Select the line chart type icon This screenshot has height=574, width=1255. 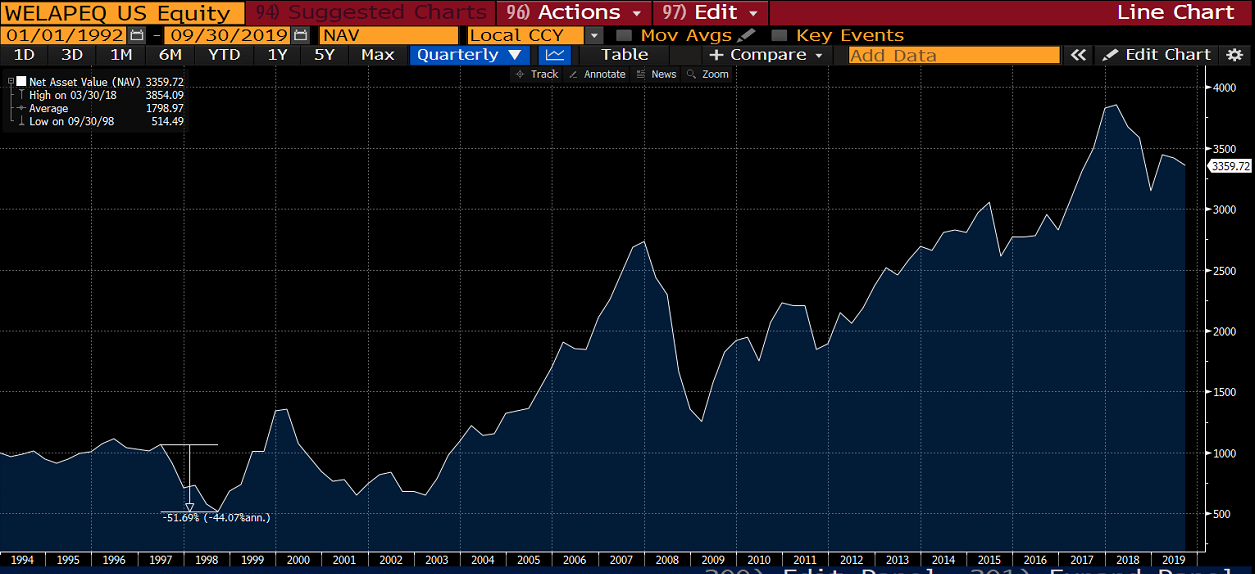pos(555,55)
